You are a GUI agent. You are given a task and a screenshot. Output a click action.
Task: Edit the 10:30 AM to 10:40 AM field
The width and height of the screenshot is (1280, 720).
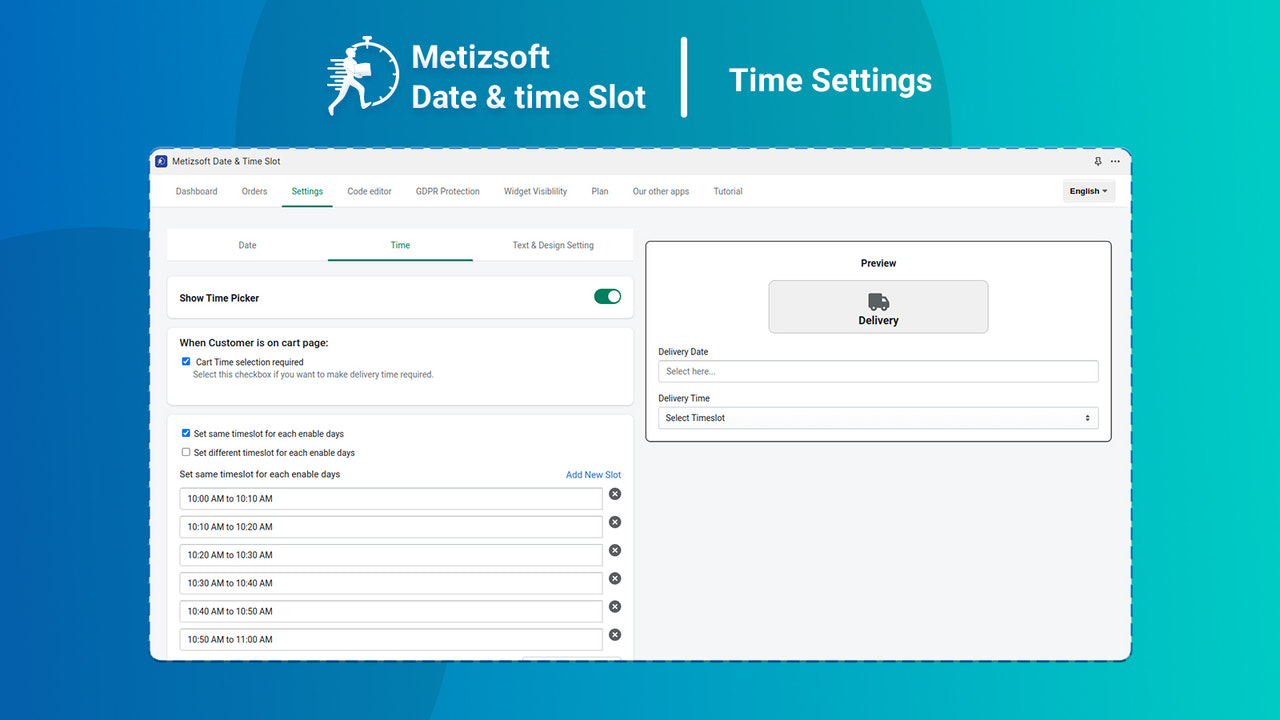[391, 582]
